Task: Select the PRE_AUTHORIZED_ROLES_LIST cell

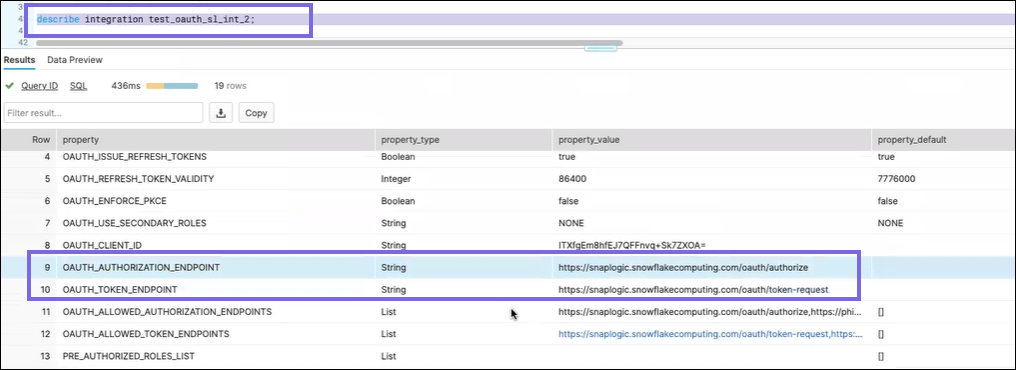Action: 128,356
